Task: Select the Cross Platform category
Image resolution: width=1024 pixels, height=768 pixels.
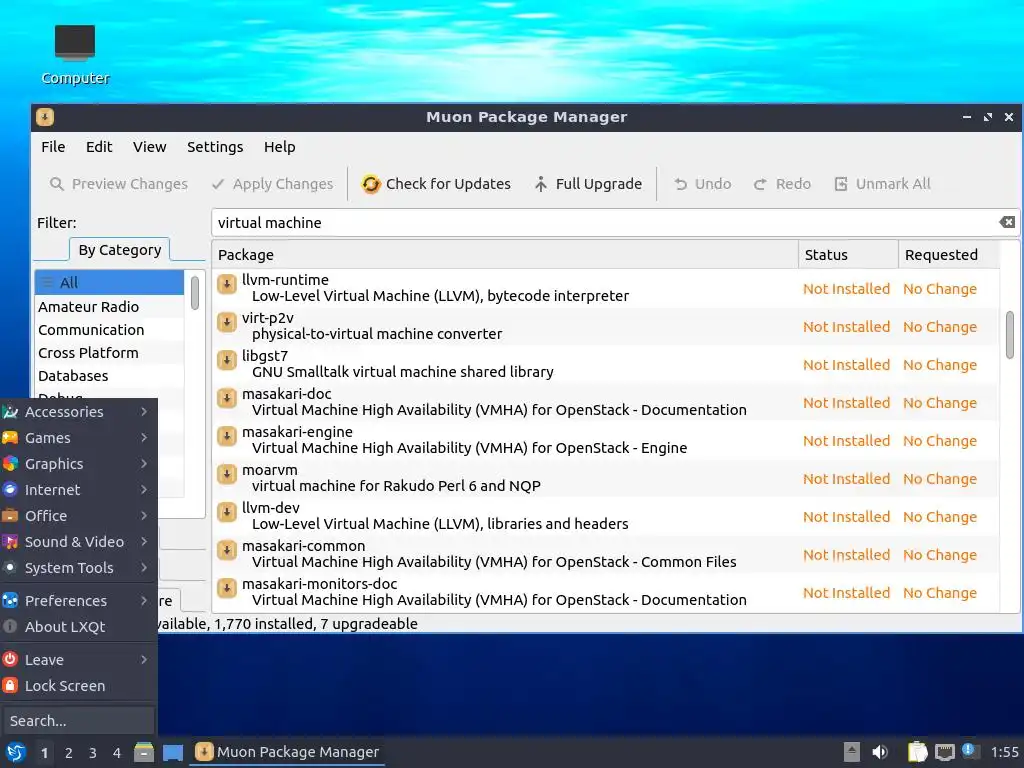Action: click(110, 353)
